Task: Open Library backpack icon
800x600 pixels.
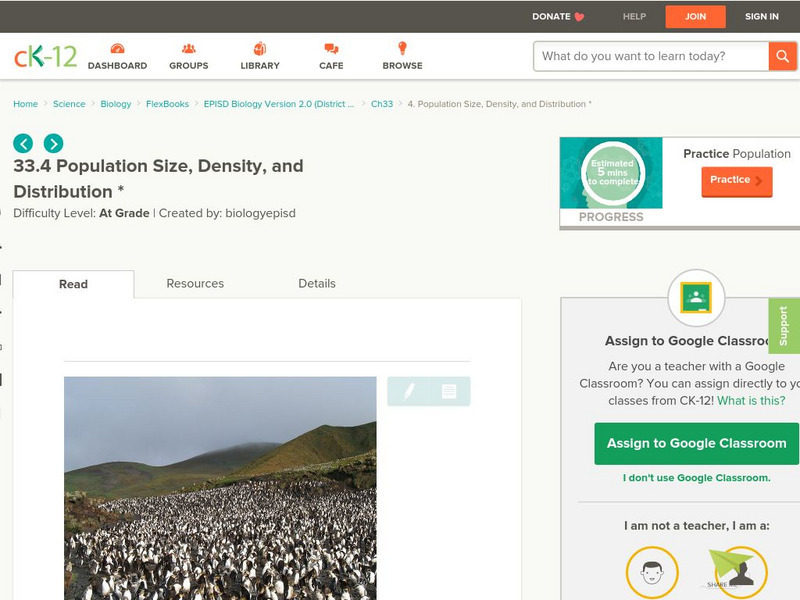Action: click(x=260, y=48)
